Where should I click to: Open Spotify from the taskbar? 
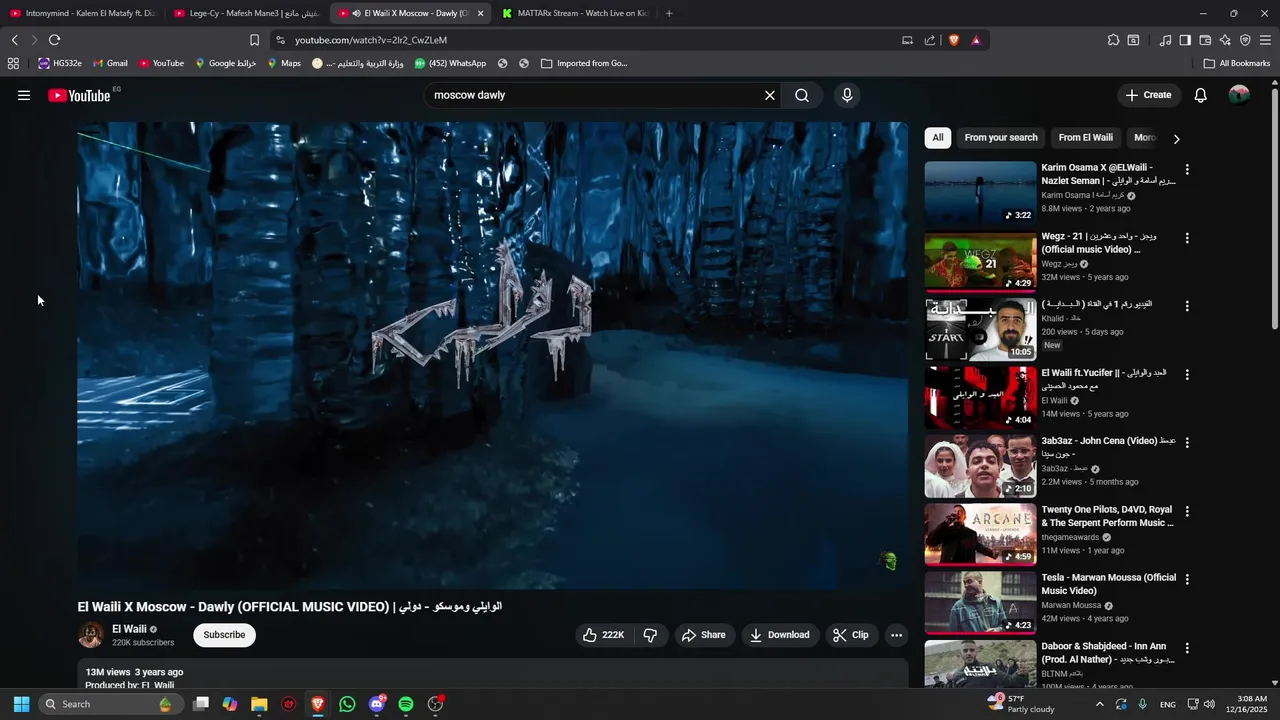tap(406, 704)
